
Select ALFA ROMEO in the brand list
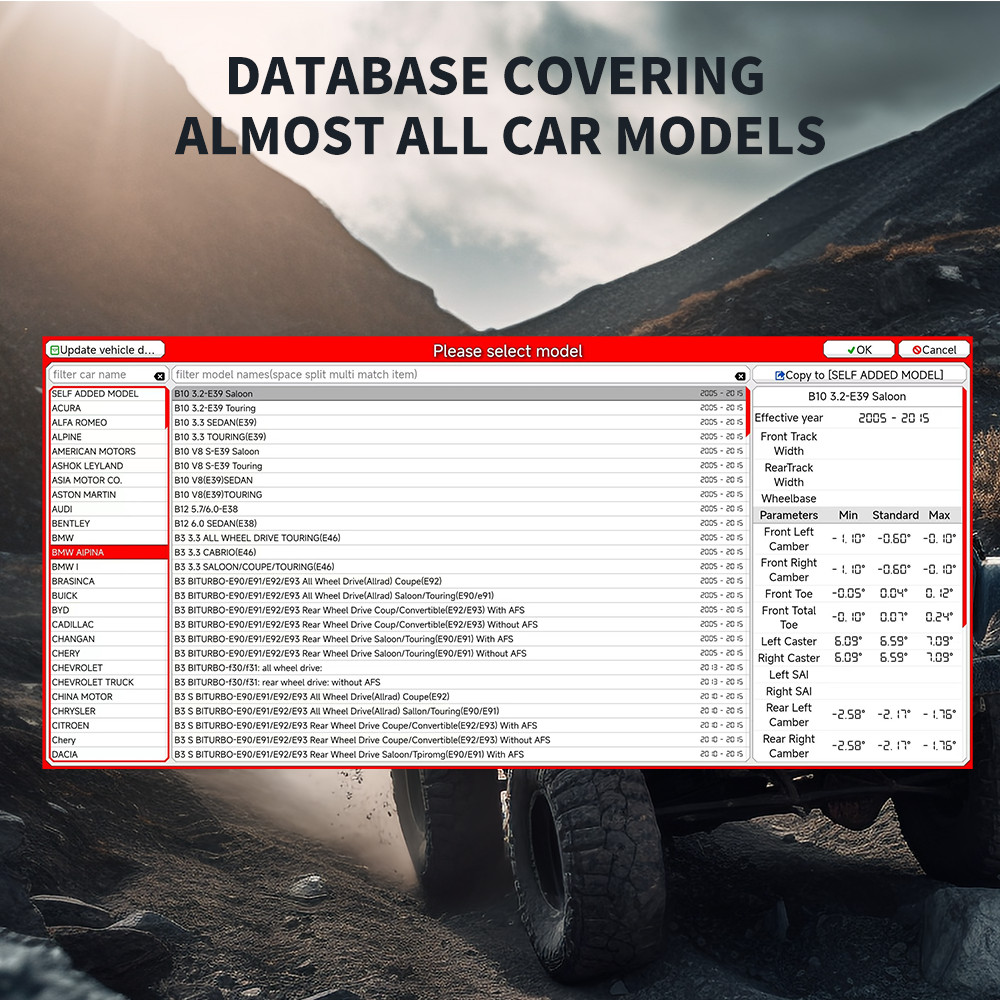80,423
